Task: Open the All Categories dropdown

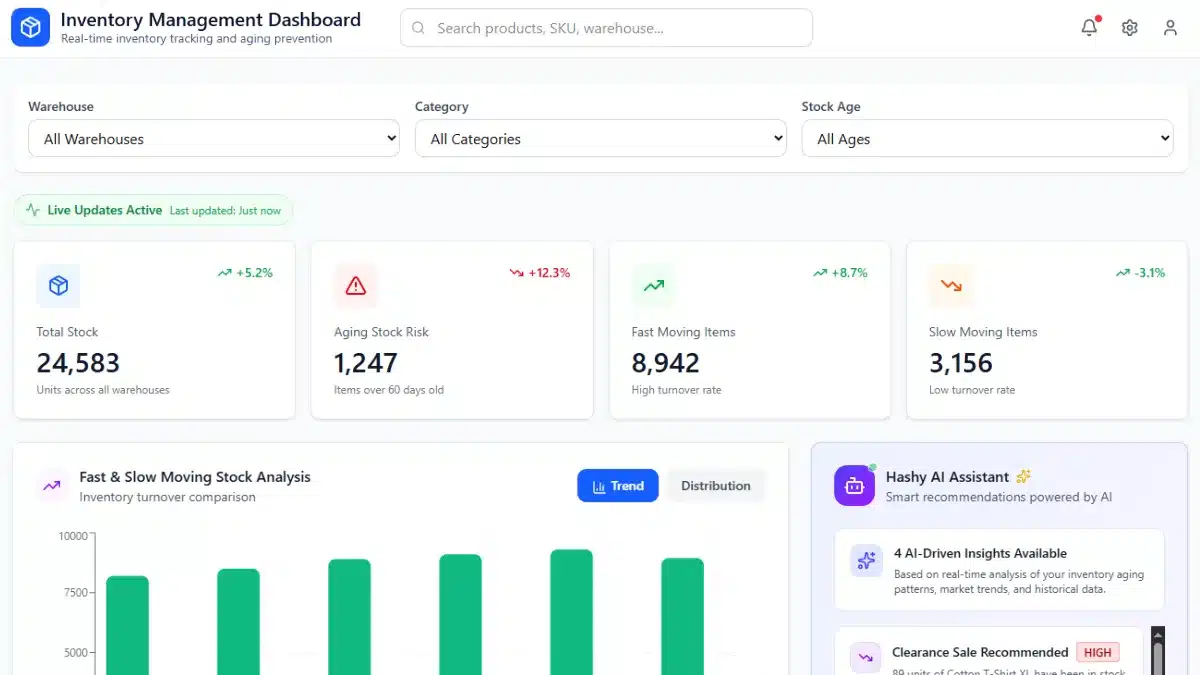Action: 600,139
